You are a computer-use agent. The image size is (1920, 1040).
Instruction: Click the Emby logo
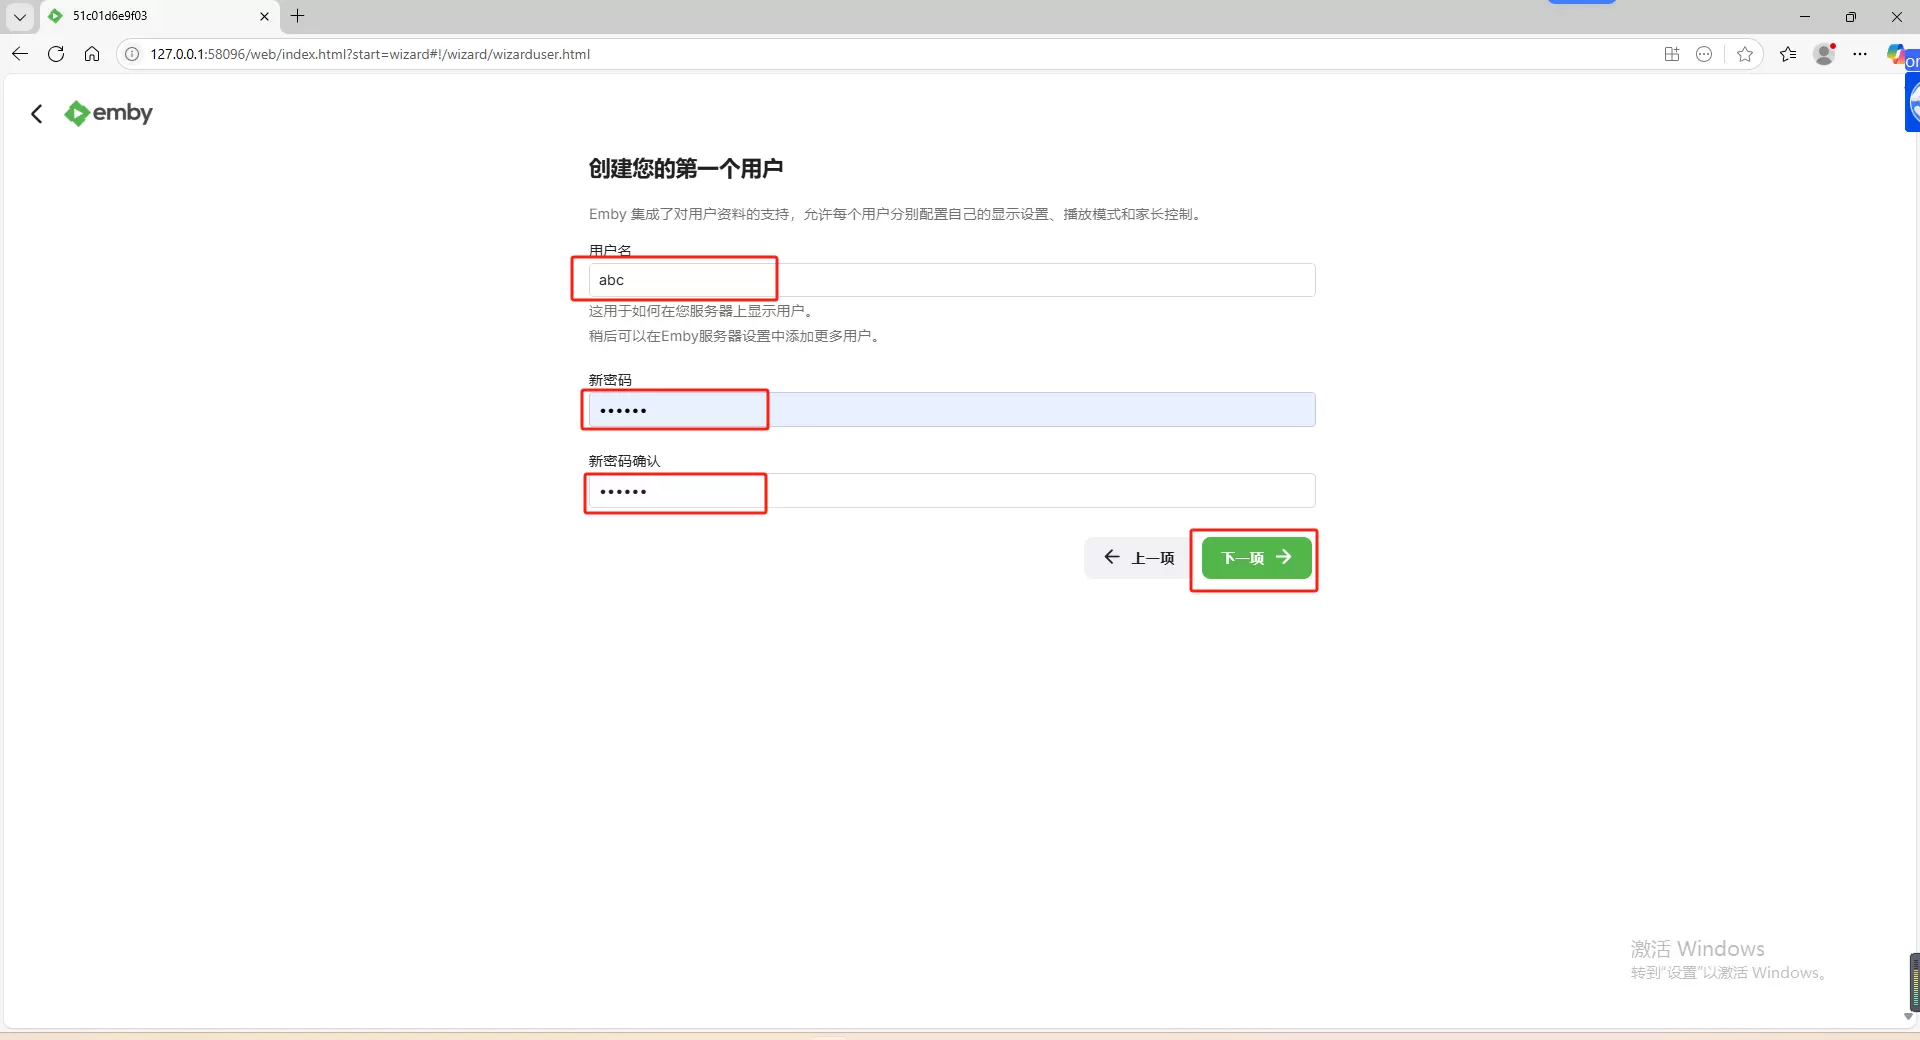point(108,113)
